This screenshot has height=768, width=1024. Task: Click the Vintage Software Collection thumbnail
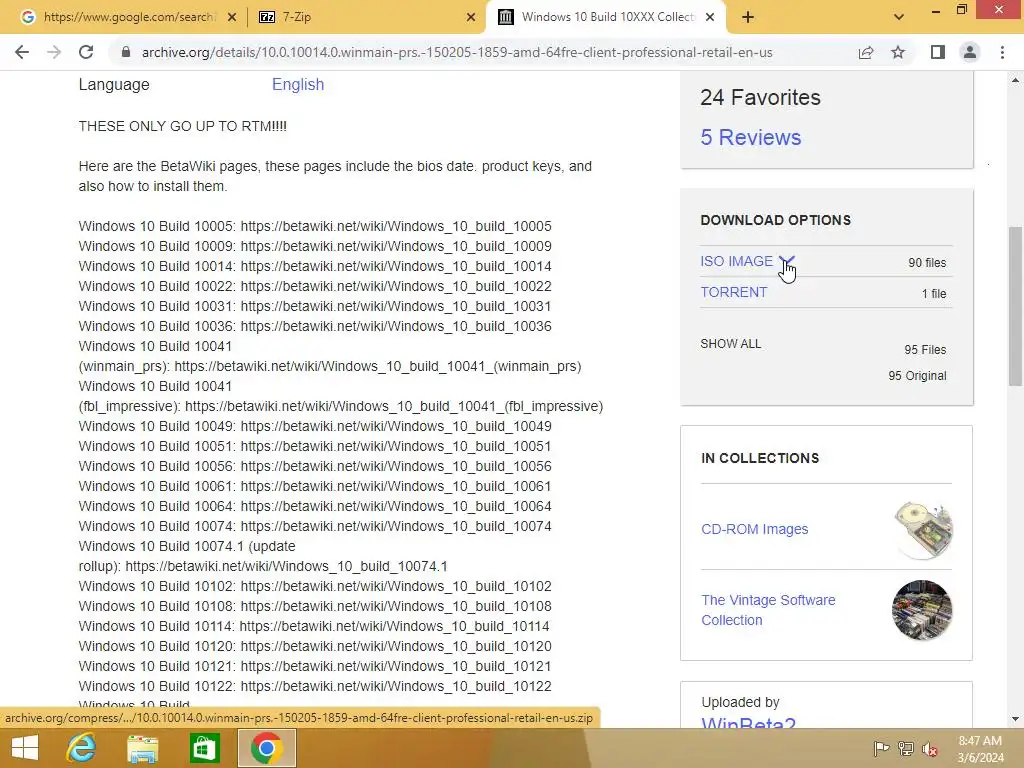pos(922,610)
